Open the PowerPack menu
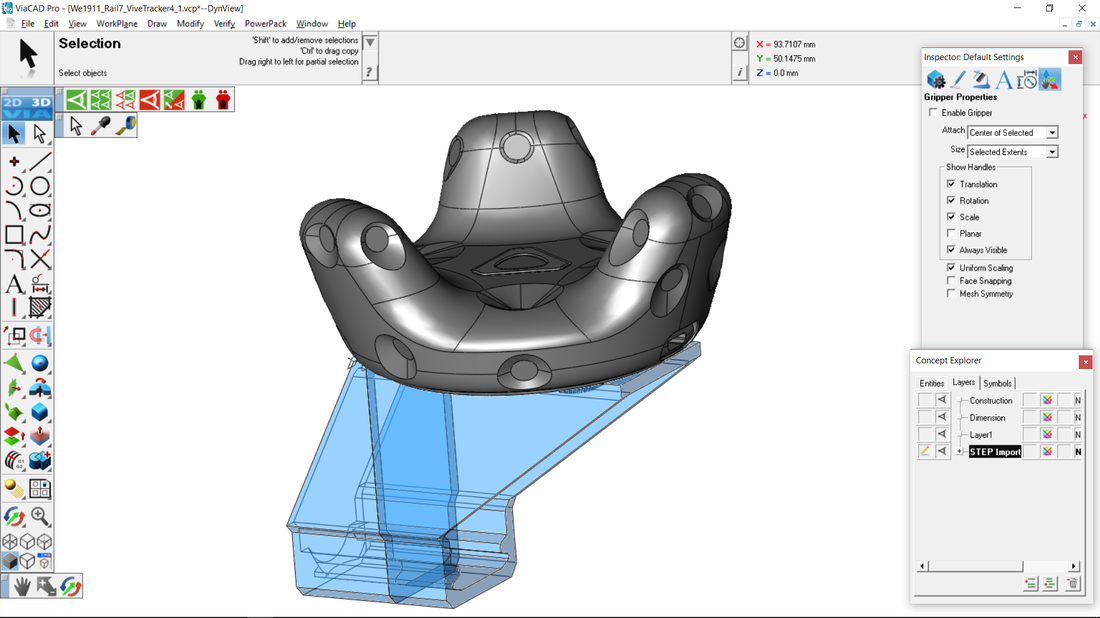The width and height of the screenshot is (1100, 618). point(265,23)
